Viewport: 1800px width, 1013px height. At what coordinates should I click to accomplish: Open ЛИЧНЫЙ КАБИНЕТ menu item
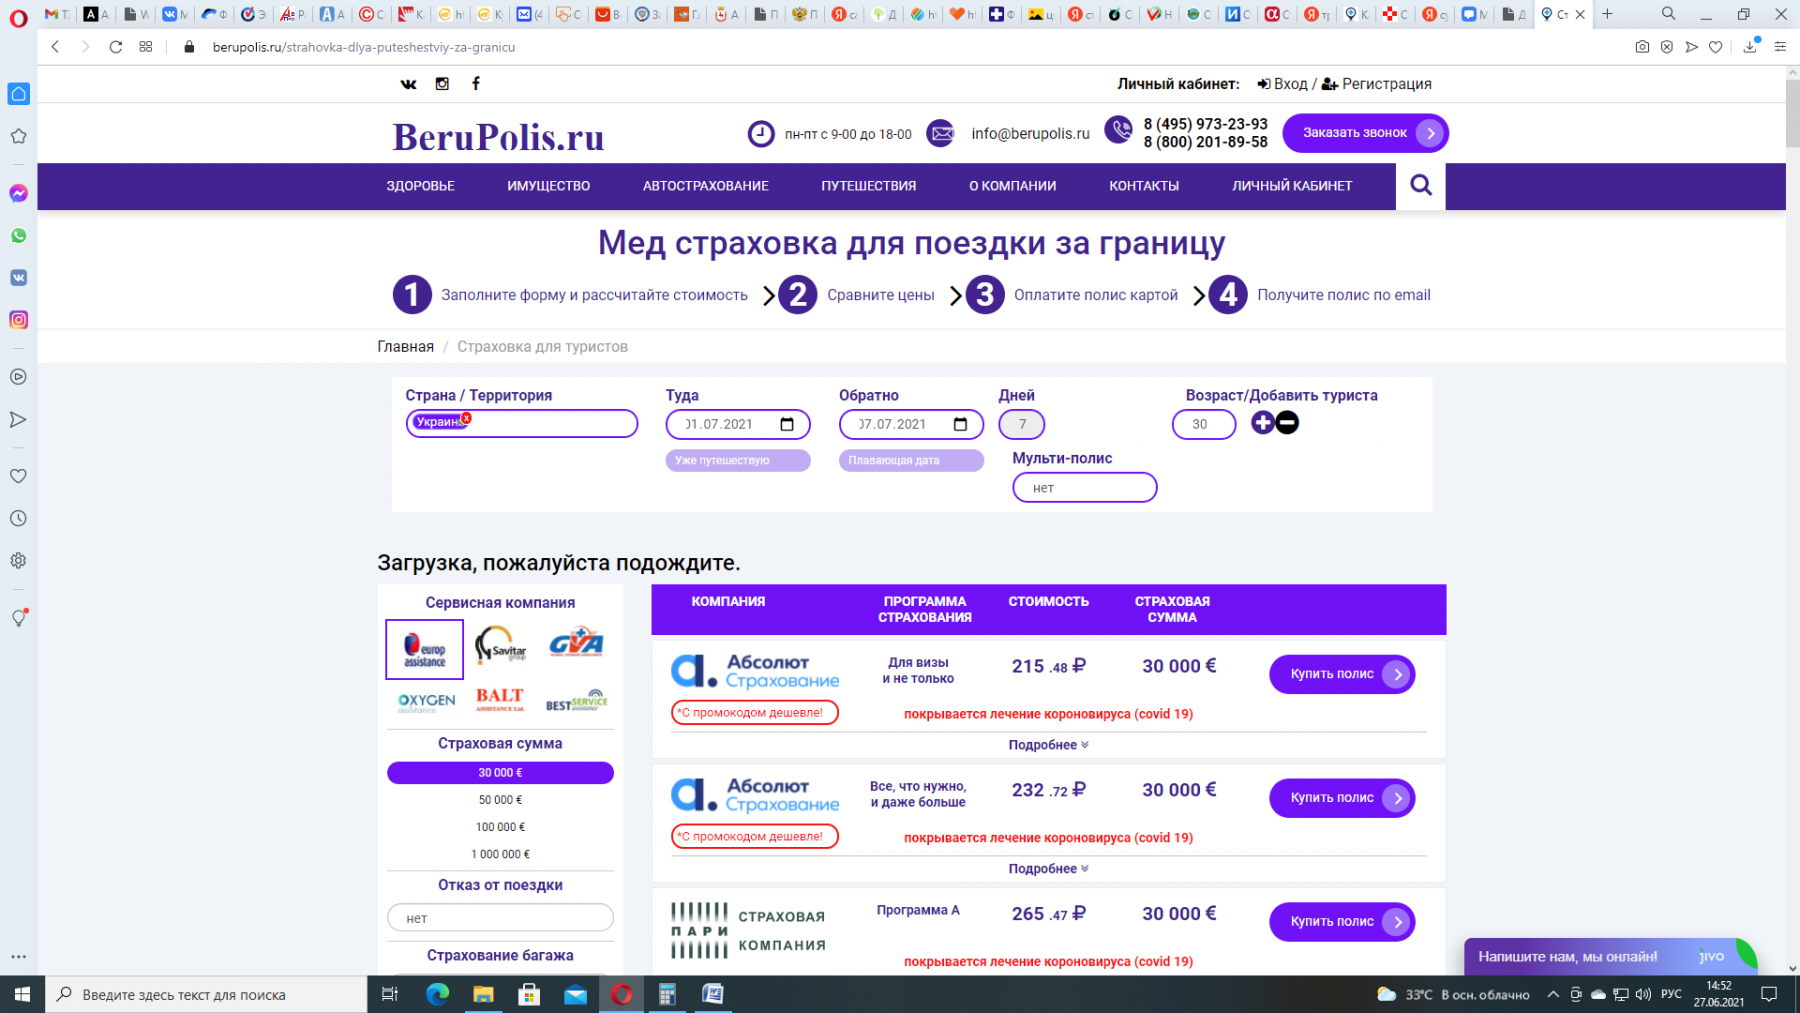tap(1292, 186)
